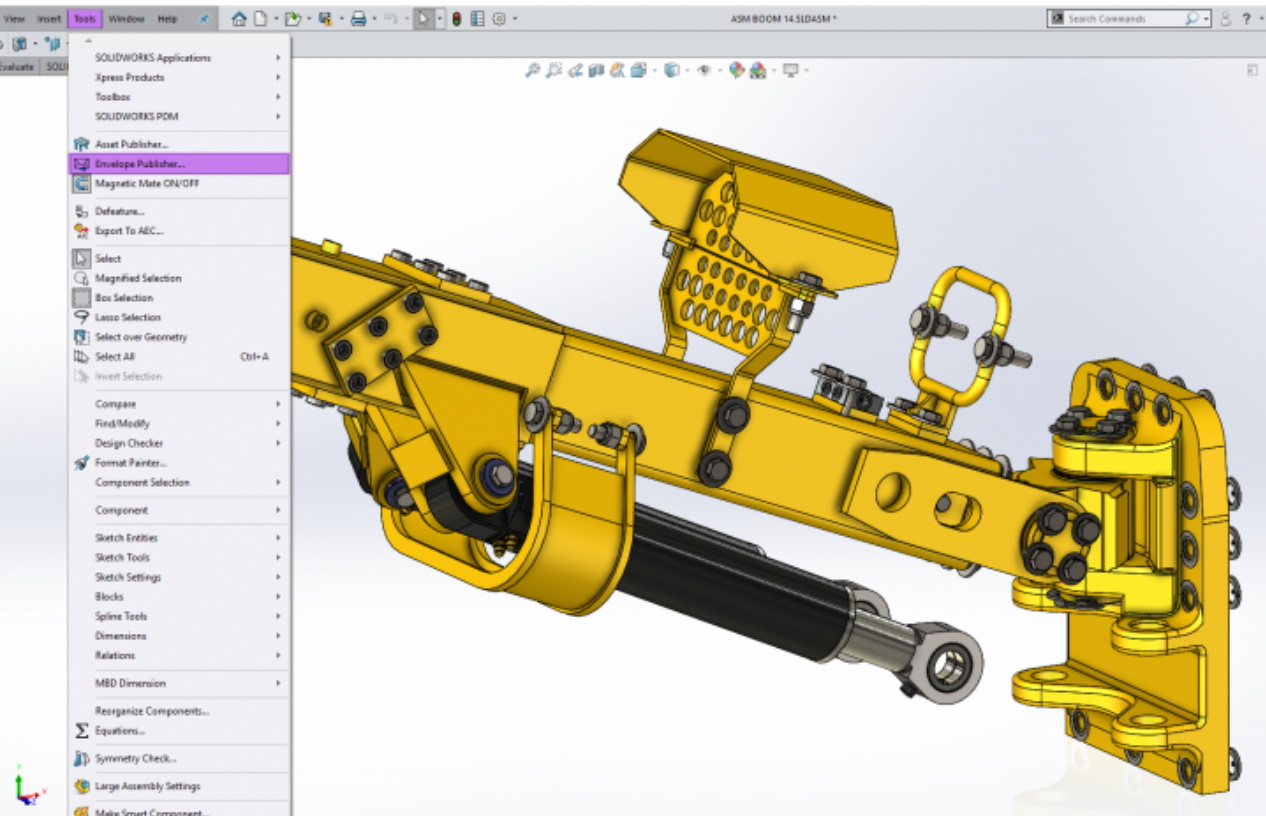Viewport: 1266px width, 816px height.
Task: Open the Hide/Show Items eye dropdown
Action: 705,70
